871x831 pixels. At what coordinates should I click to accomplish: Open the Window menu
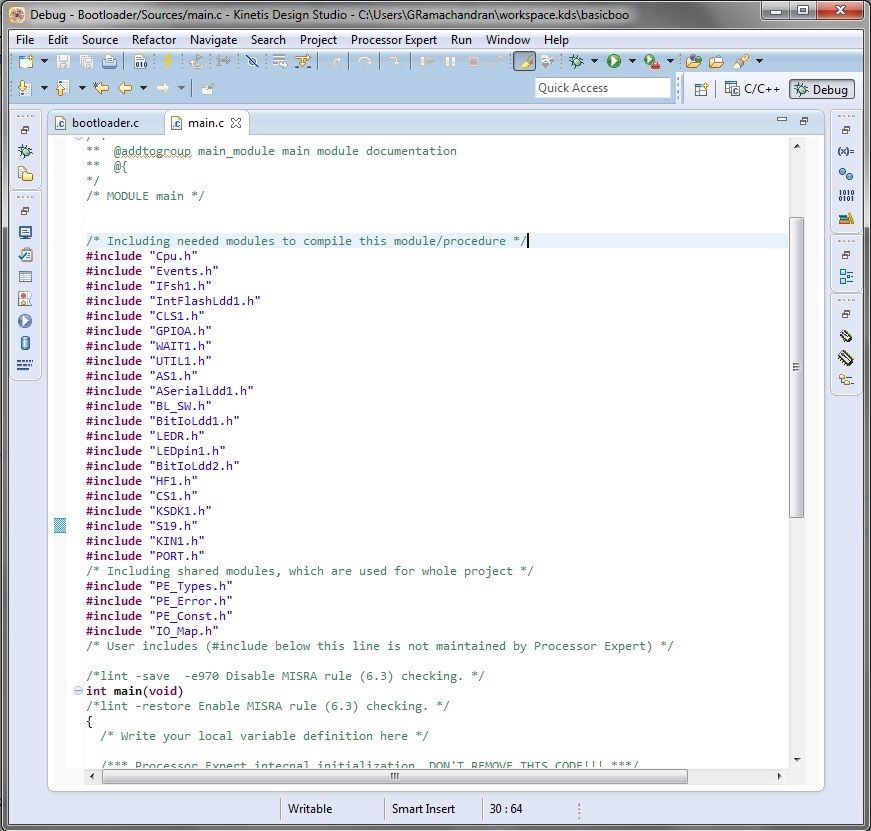(x=508, y=40)
